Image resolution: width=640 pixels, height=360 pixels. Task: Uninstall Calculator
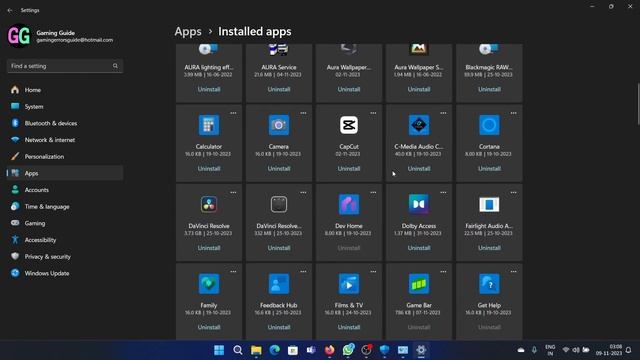[209, 169]
